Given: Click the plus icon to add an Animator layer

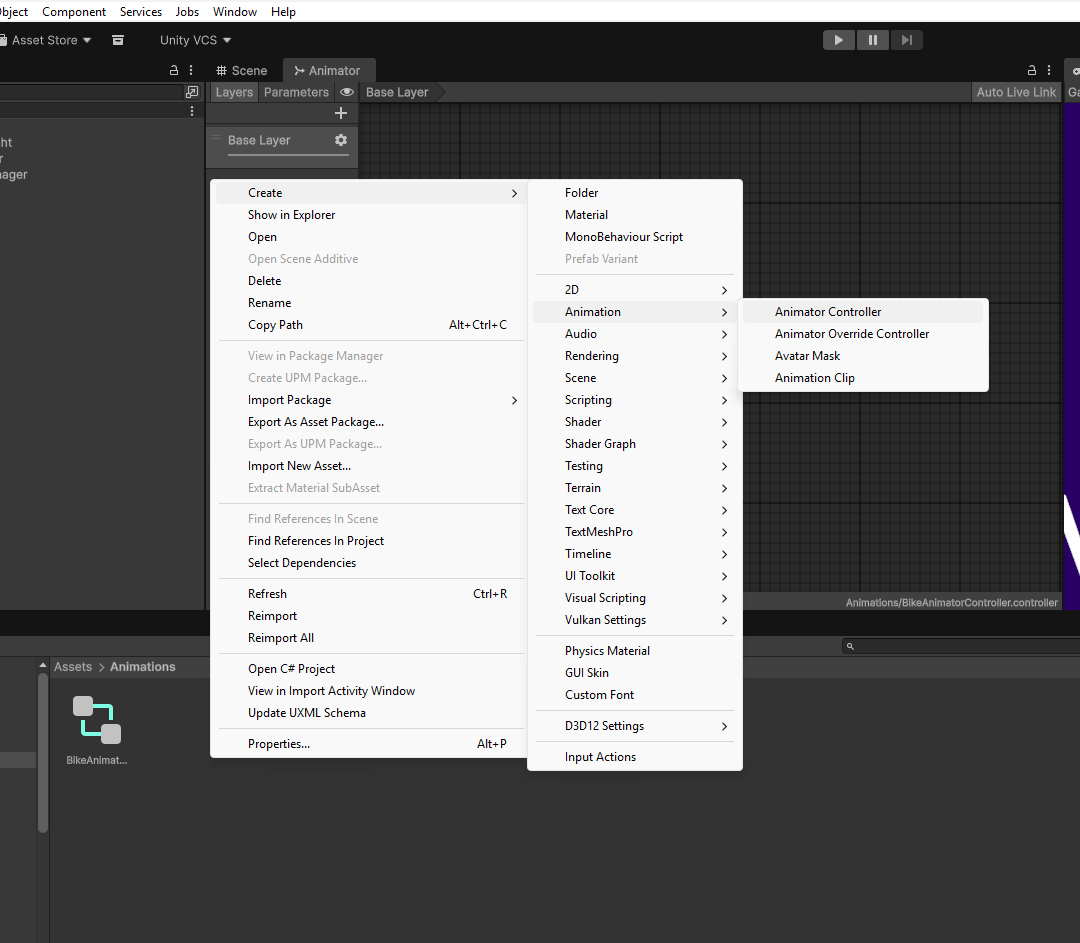Looking at the screenshot, I should click(x=341, y=113).
